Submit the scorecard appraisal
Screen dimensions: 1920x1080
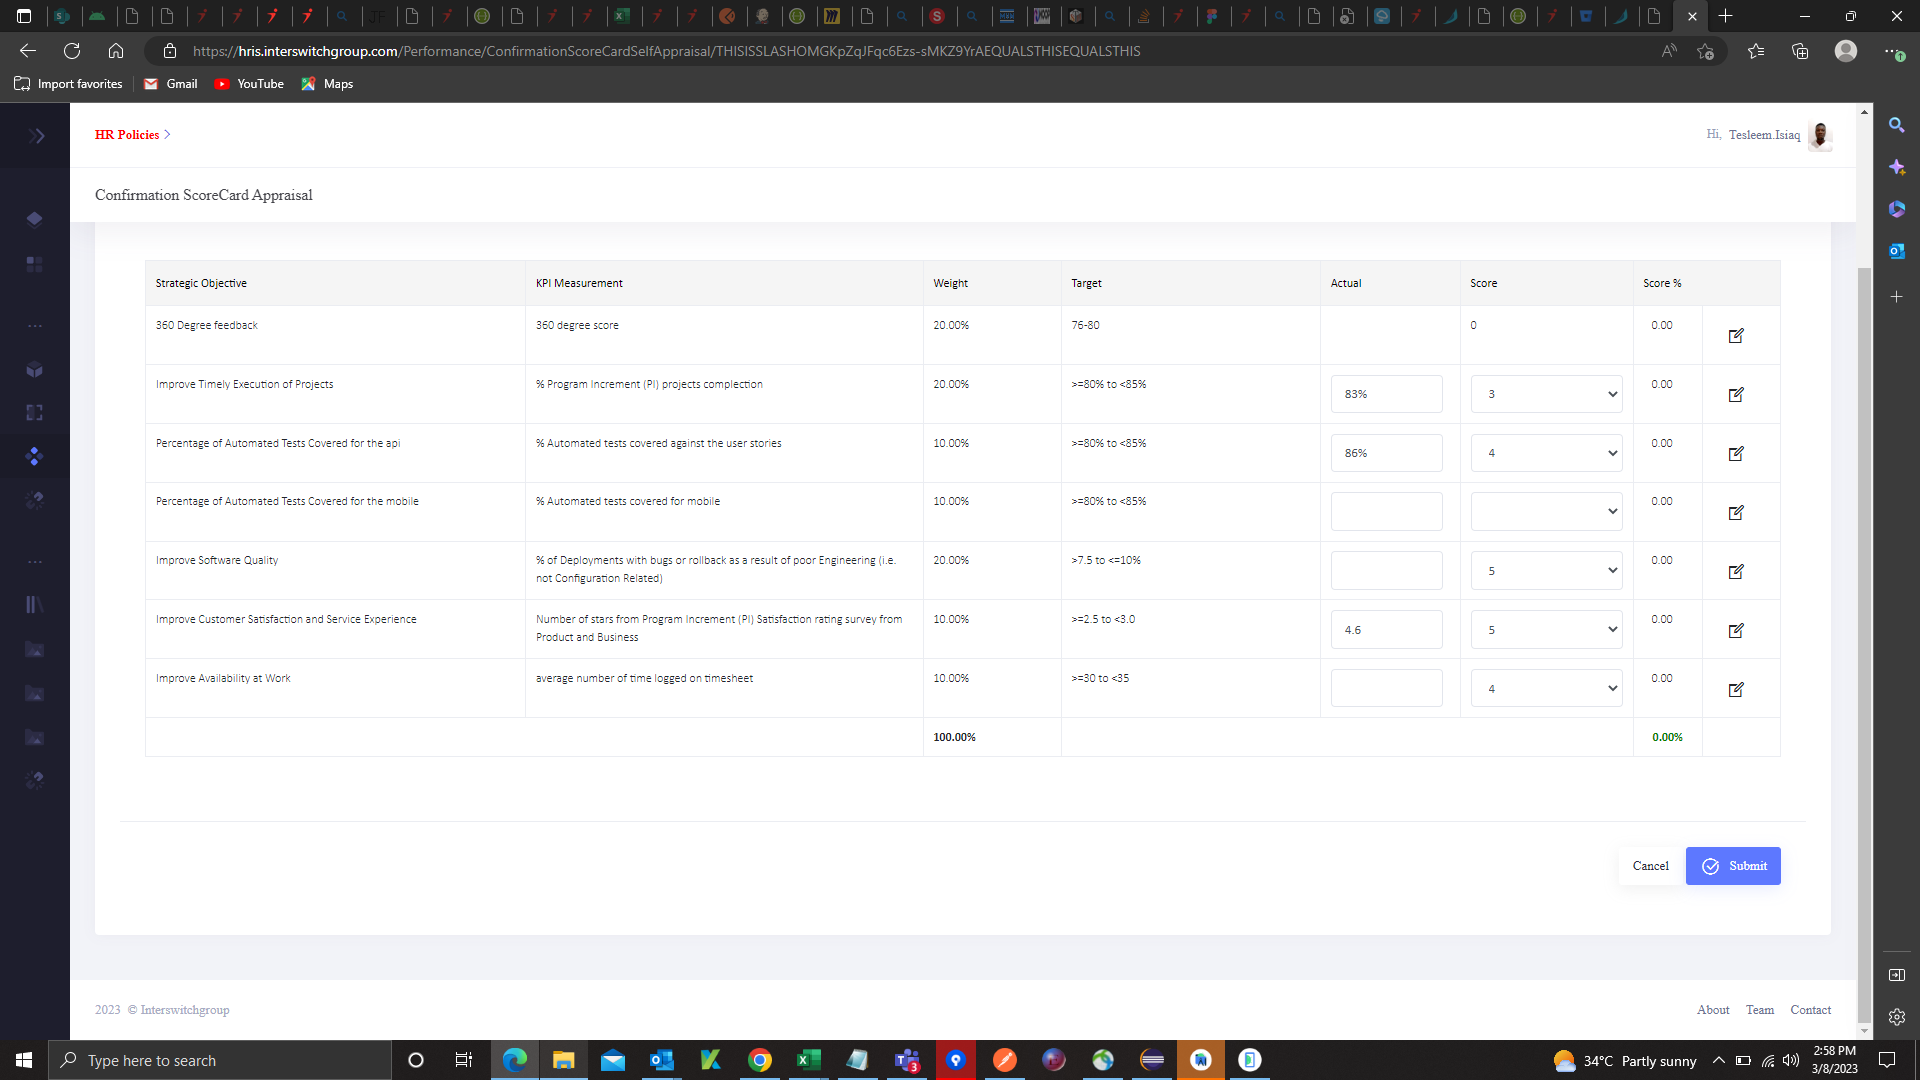coord(1733,866)
